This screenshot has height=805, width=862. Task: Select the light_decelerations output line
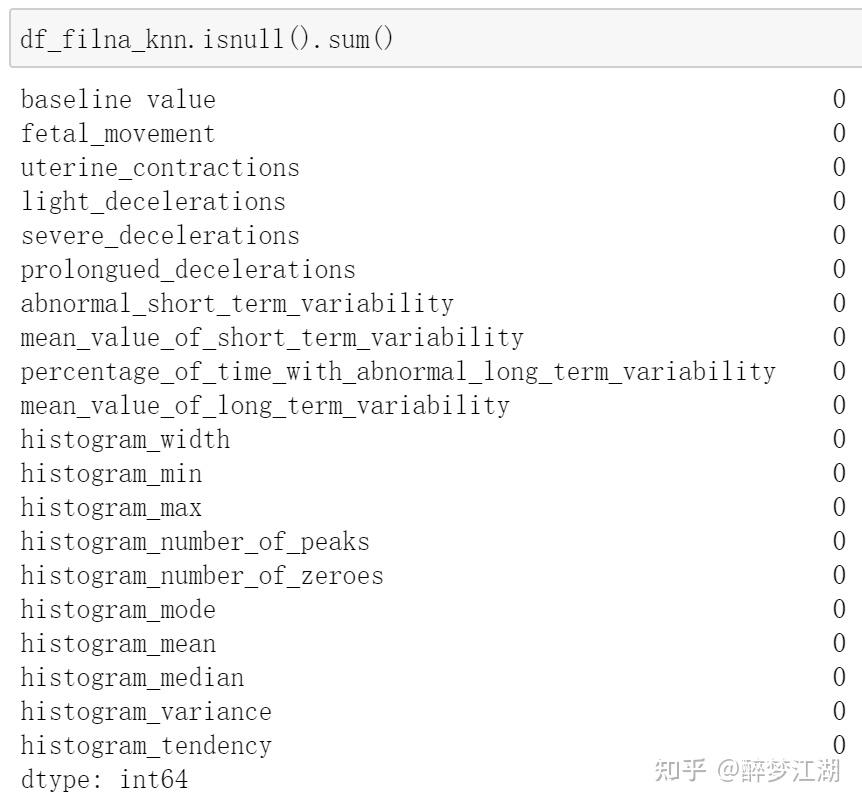(433, 202)
